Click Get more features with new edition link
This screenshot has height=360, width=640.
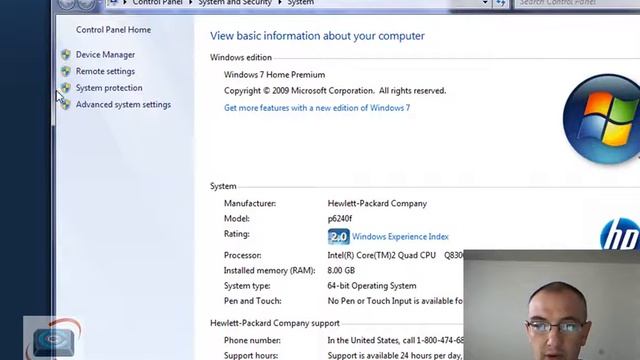(317, 108)
